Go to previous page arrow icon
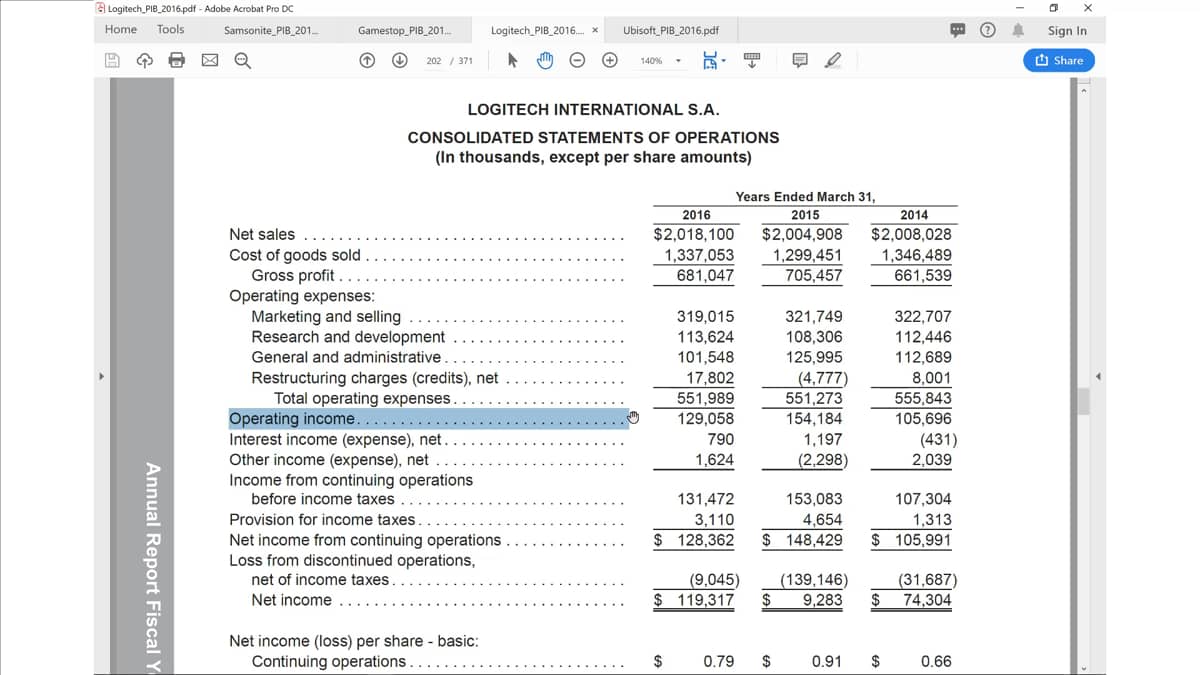Image resolution: width=1200 pixels, height=675 pixels. point(368,60)
